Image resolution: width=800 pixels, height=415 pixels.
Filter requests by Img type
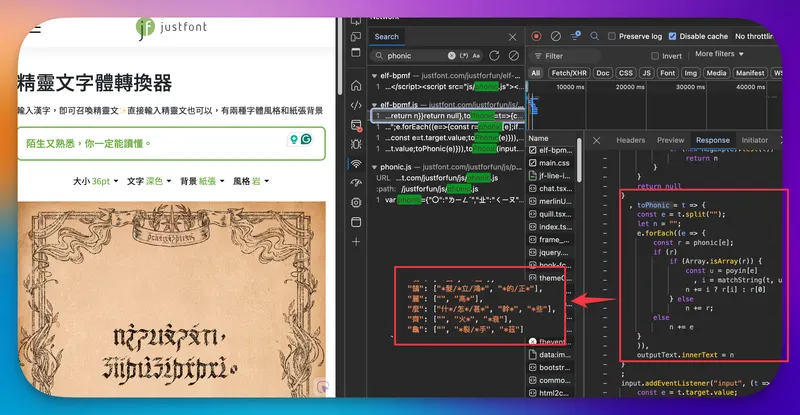click(690, 73)
